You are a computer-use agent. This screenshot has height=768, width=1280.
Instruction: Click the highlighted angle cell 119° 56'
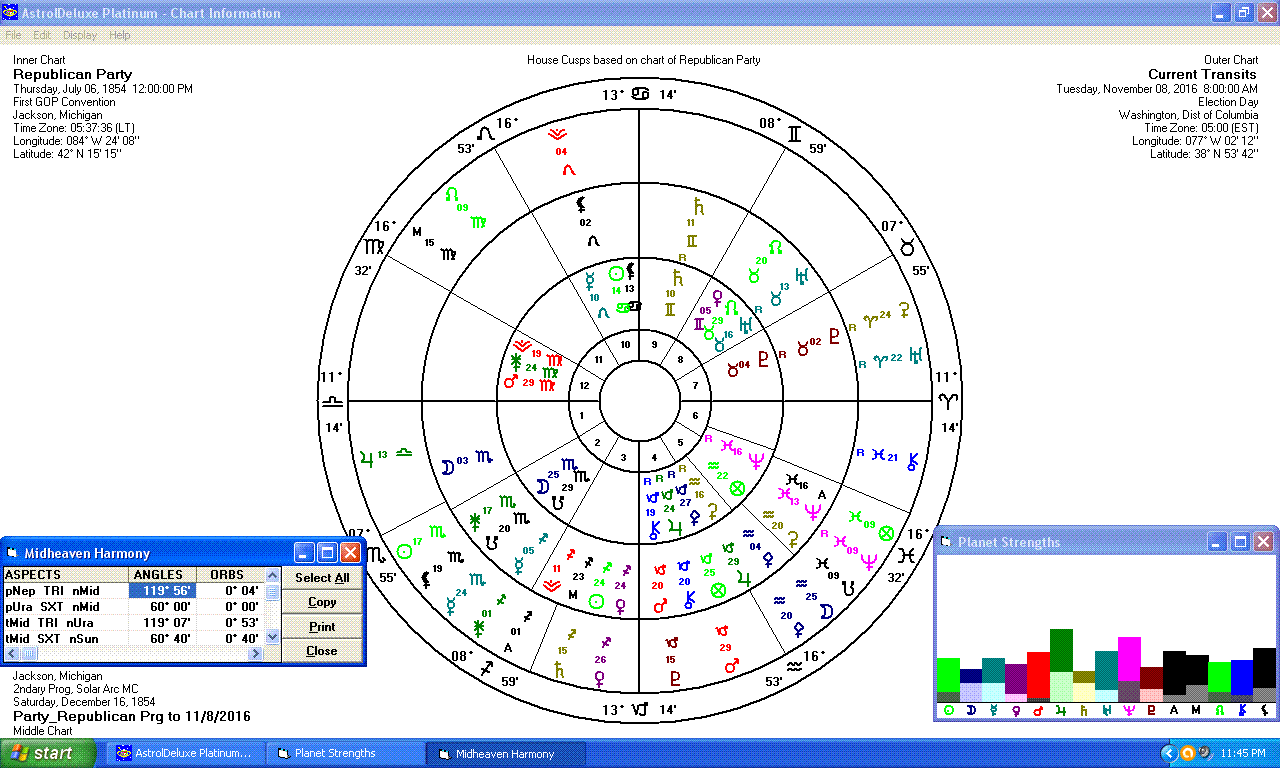click(x=162, y=591)
